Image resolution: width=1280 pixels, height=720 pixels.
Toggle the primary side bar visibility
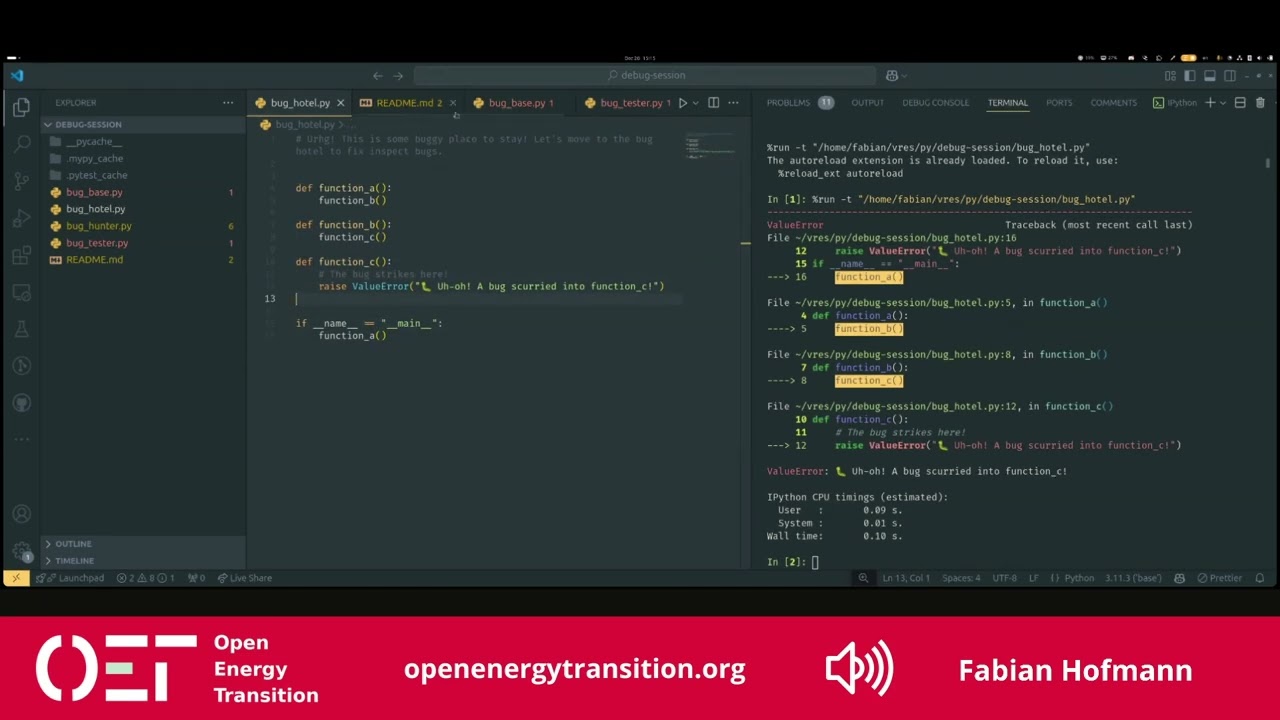(1190, 75)
